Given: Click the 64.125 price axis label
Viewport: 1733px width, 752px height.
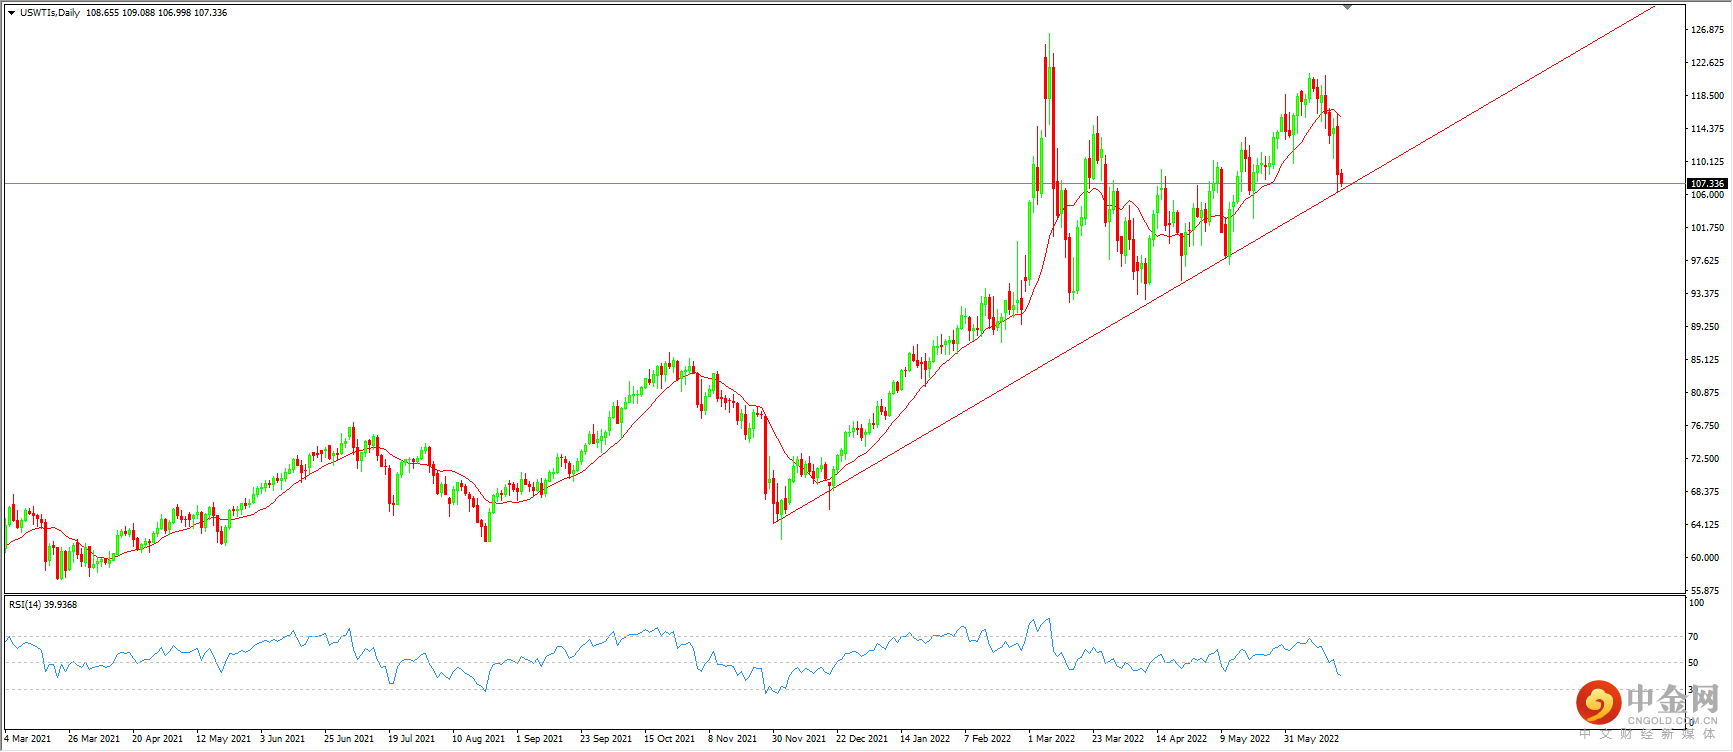Looking at the screenshot, I should [x=1705, y=525].
